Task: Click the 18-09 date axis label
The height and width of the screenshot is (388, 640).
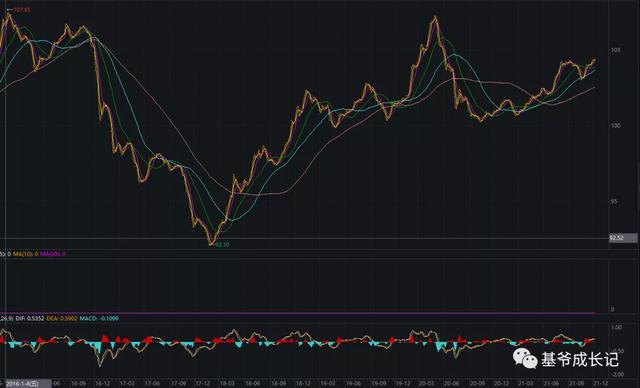Action: click(x=278, y=384)
